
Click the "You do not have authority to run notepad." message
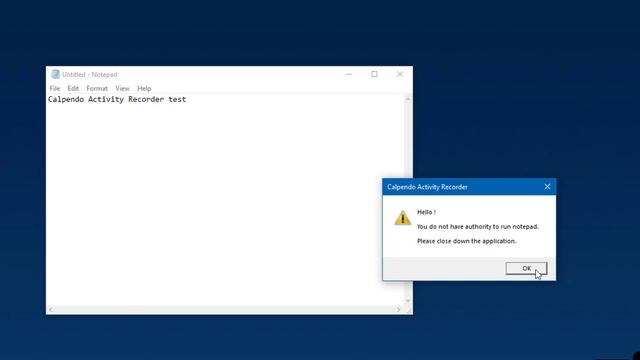(x=478, y=227)
